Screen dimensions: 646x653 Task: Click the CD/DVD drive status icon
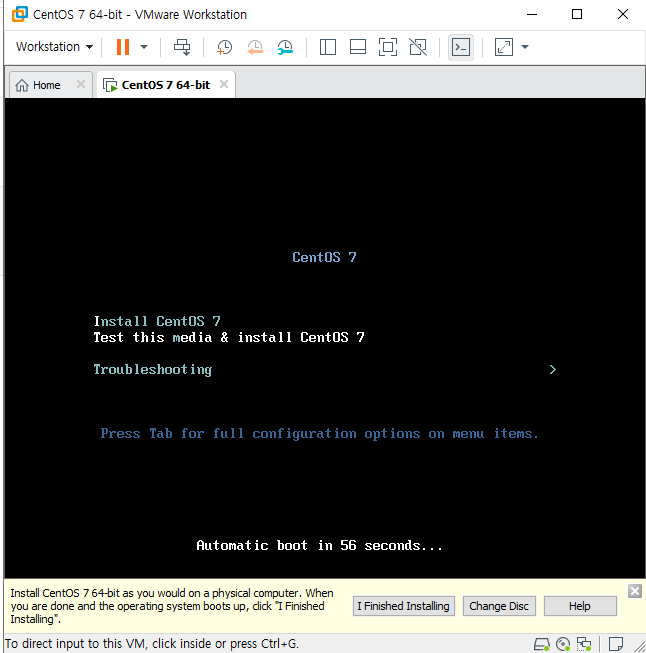563,644
